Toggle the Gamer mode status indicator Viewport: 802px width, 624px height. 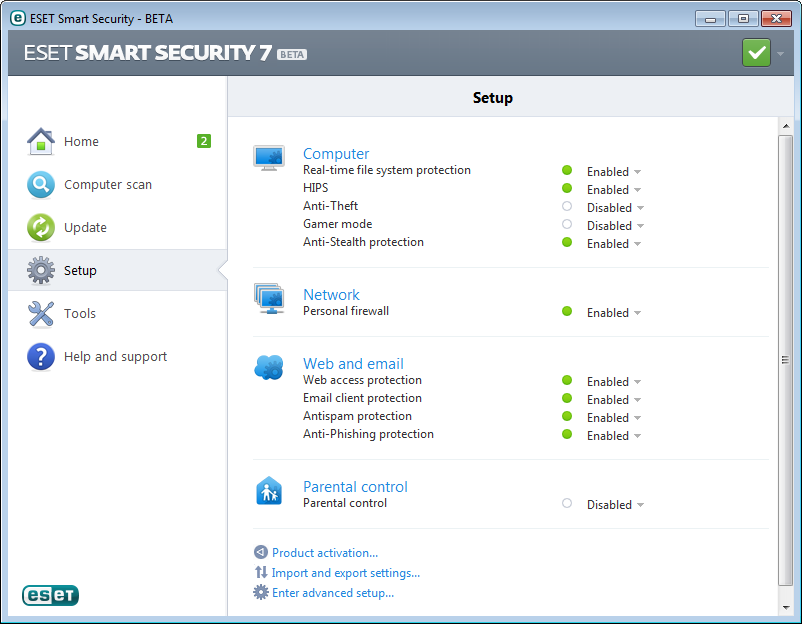coord(567,225)
